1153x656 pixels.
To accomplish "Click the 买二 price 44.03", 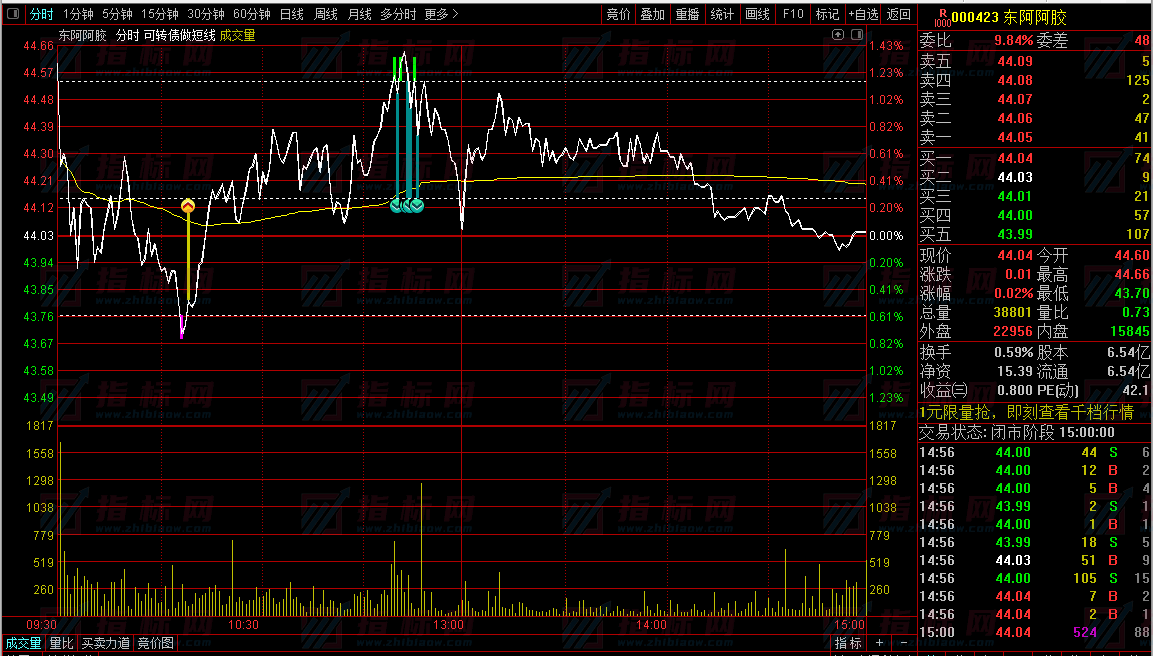I will (1015, 177).
